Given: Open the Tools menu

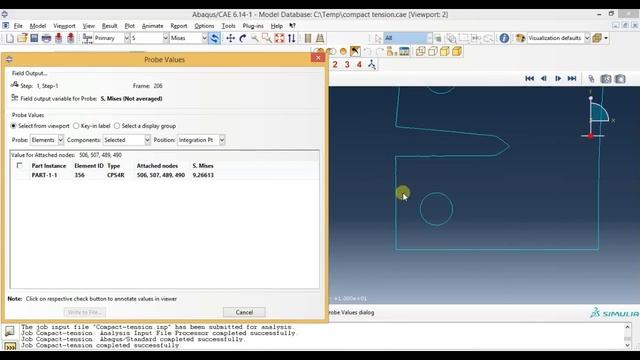Looking at the screenshot, I should coord(229,26).
